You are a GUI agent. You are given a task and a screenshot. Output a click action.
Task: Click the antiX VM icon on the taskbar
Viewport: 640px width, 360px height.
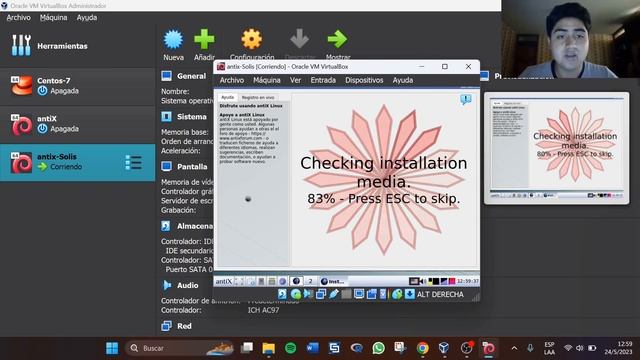pos(488,348)
